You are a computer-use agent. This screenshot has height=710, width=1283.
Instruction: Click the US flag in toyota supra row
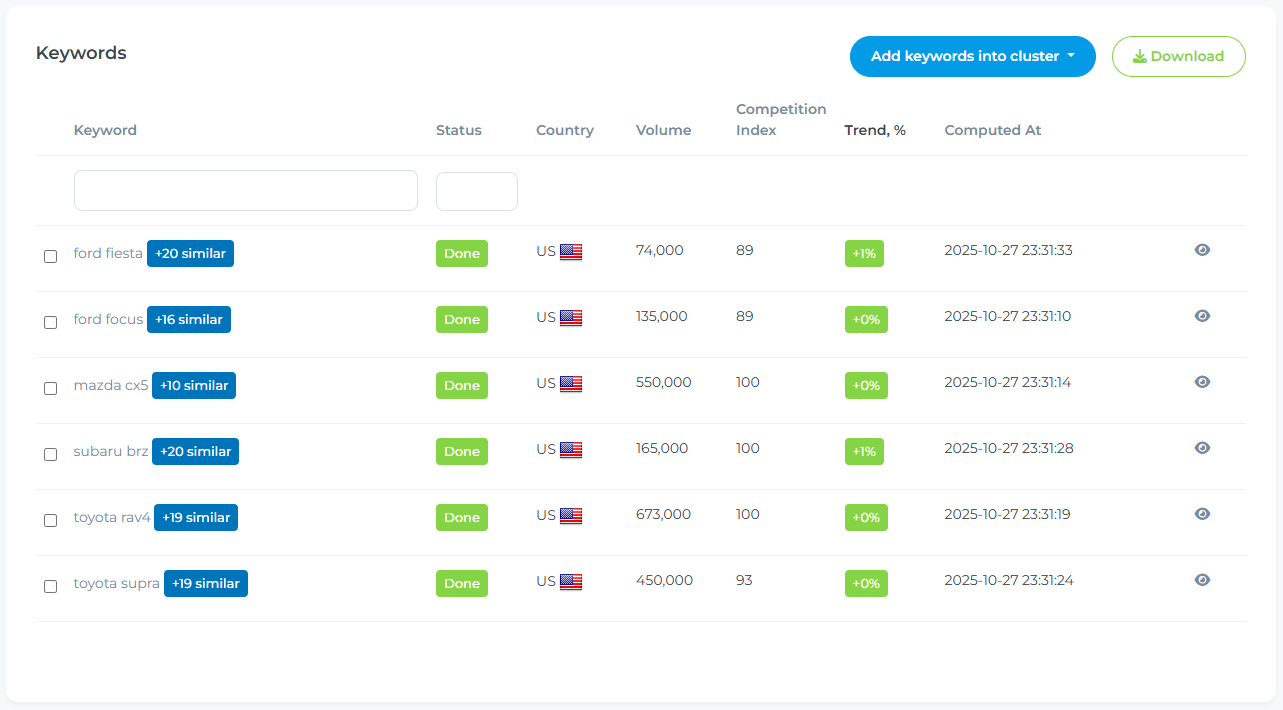(x=570, y=582)
